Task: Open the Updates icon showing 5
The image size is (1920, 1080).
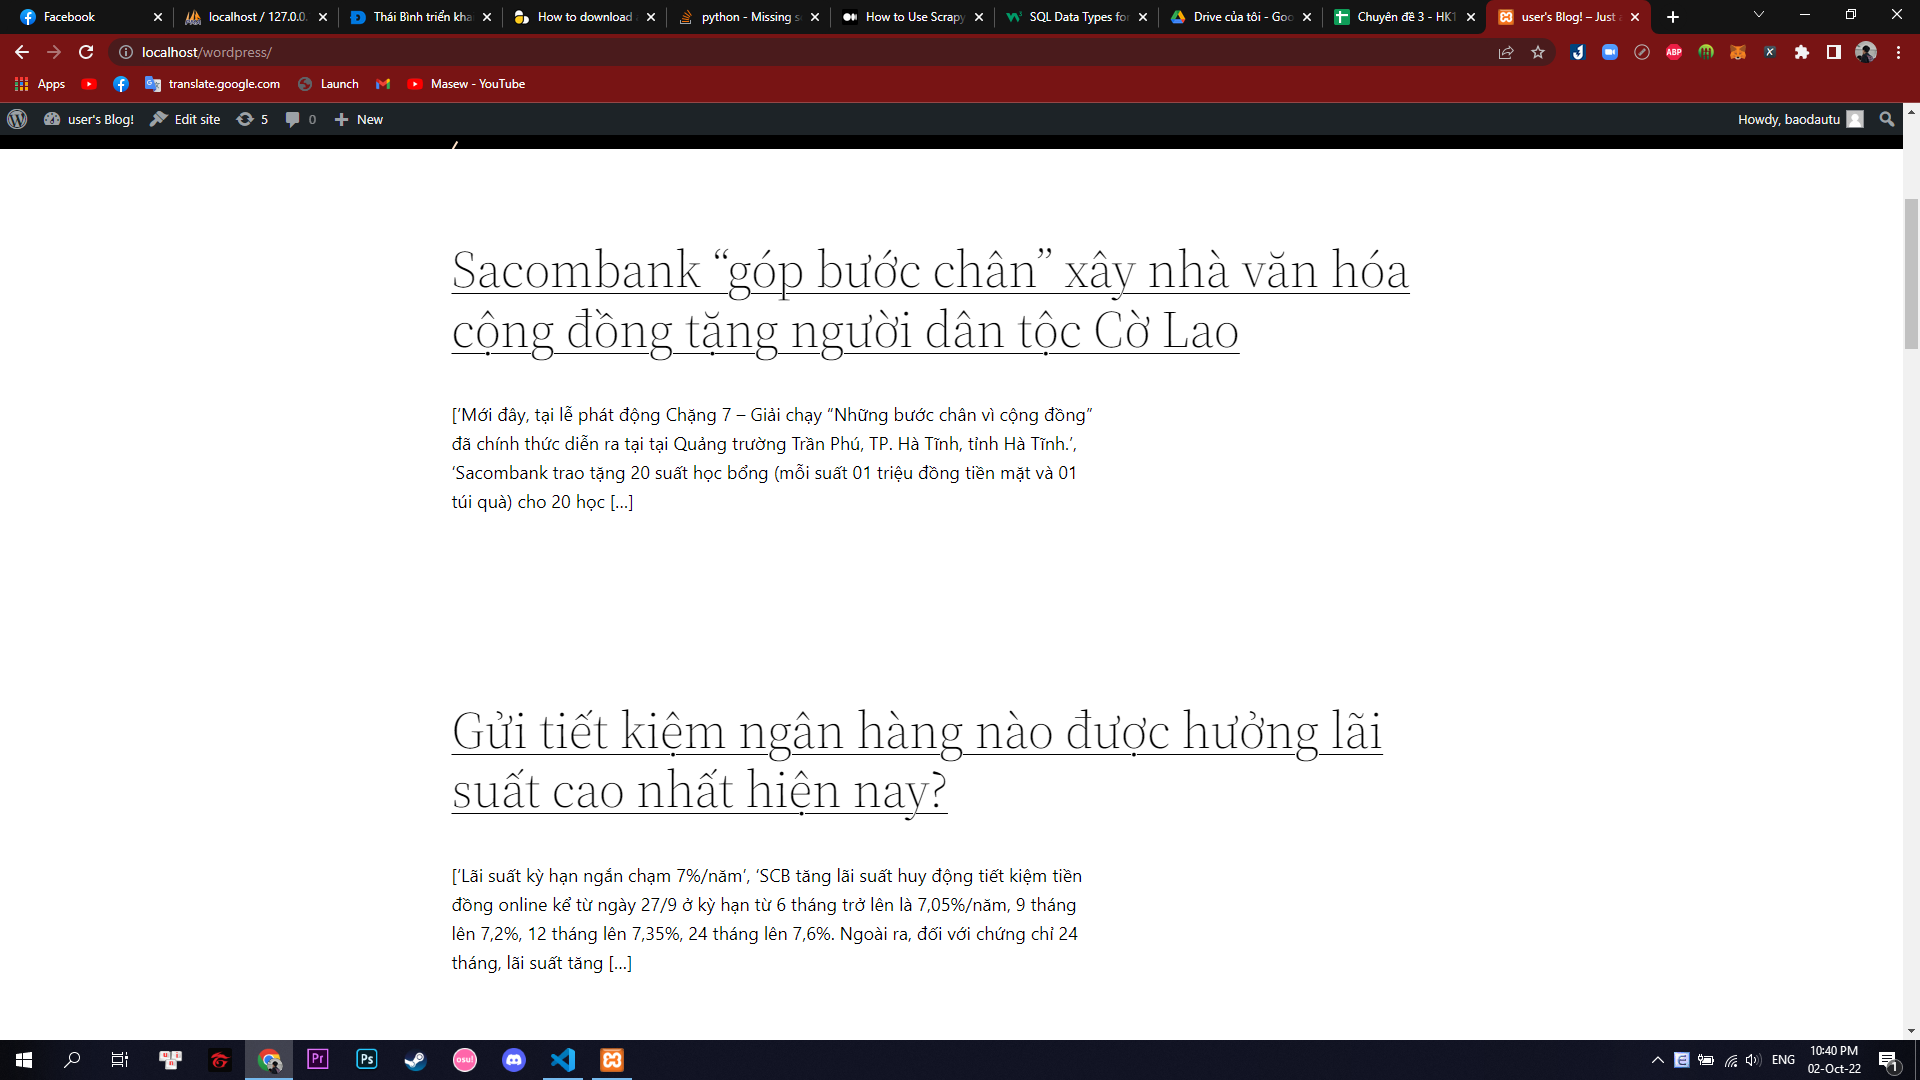Action: (252, 119)
